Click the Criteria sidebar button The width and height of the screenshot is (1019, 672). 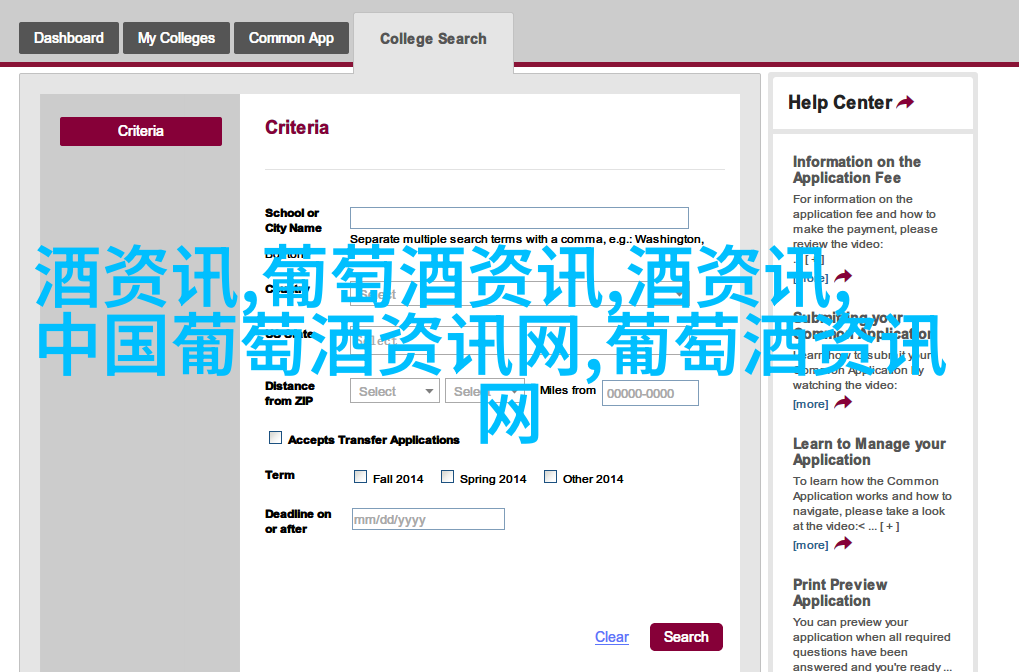click(141, 131)
